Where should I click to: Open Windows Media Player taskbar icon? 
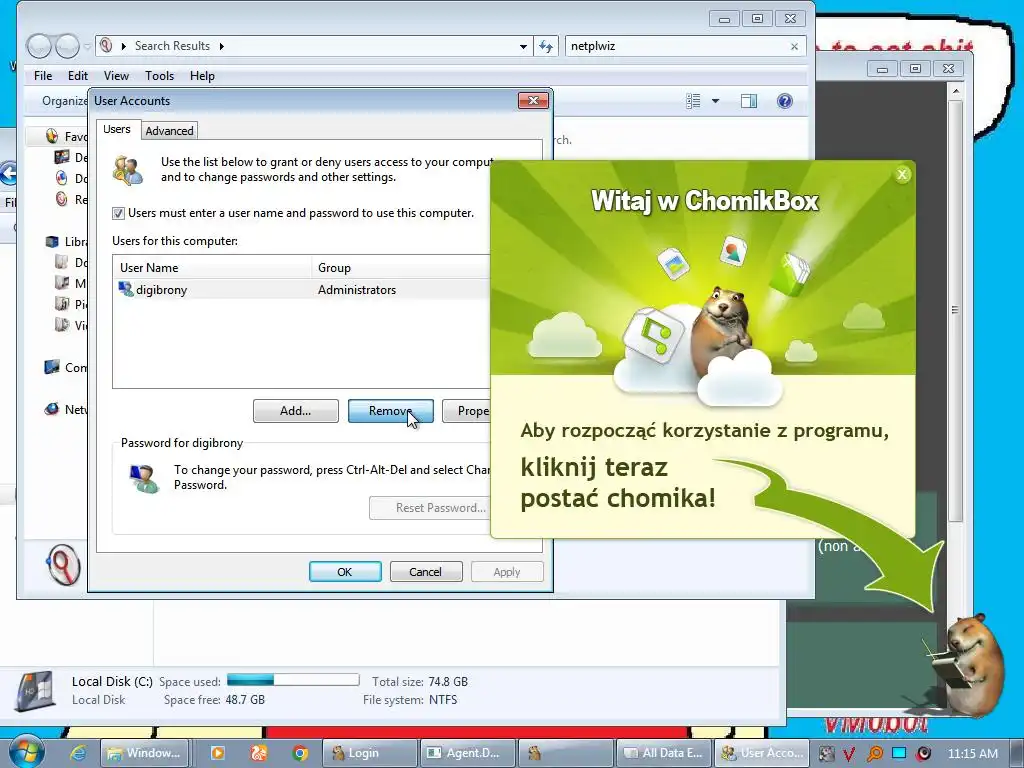pyautogui.click(x=217, y=753)
